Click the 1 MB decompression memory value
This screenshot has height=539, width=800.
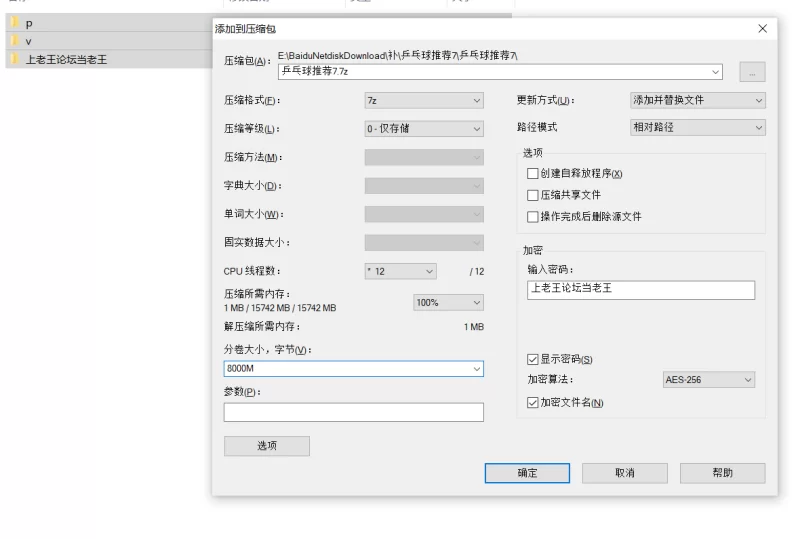click(474, 327)
